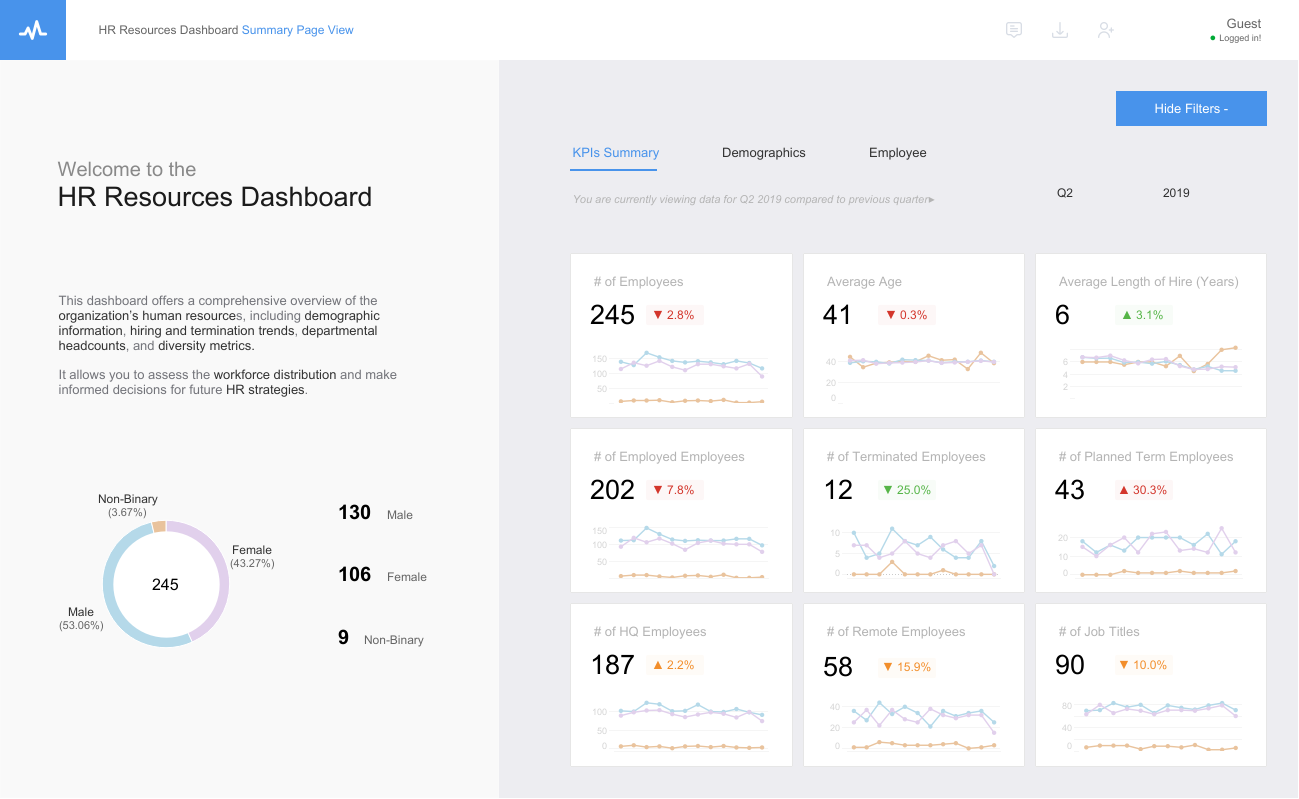1299x799 pixels.
Task: Click the Average Age trend chart
Action: click(x=913, y=375)
